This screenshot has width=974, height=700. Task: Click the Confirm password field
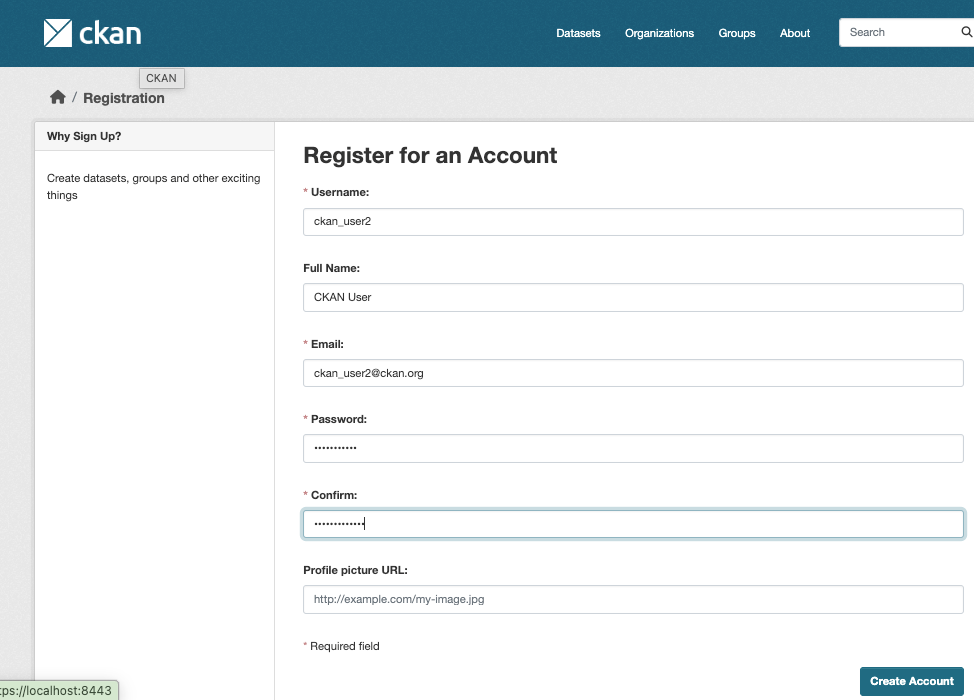[633, 524]
